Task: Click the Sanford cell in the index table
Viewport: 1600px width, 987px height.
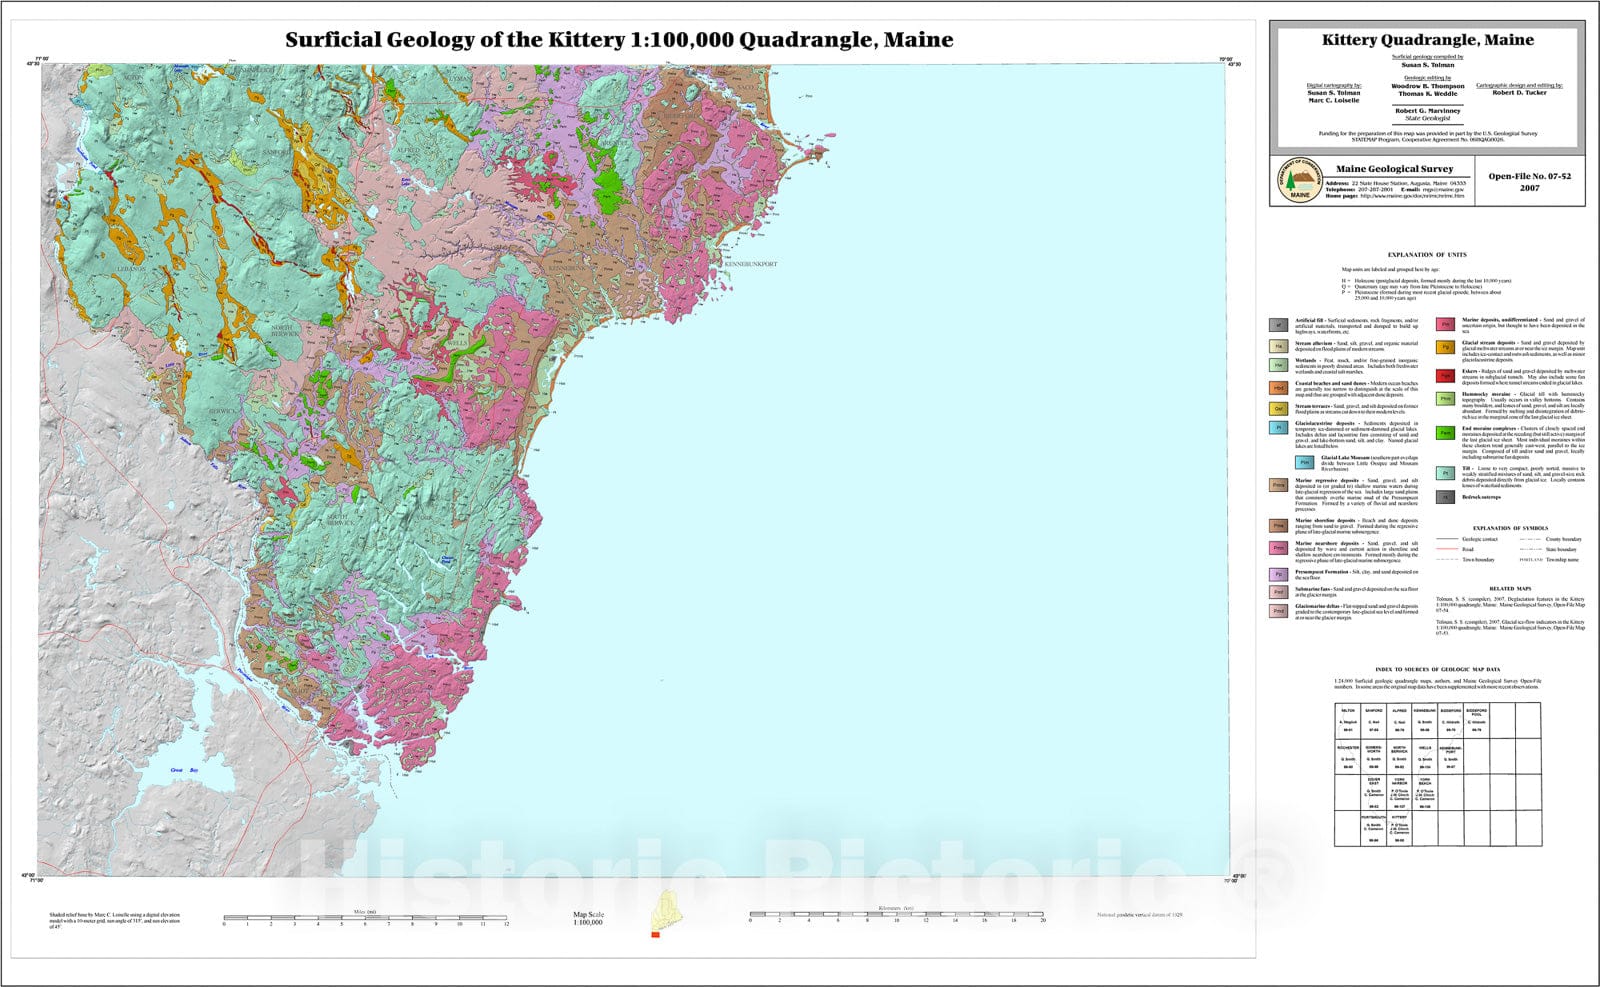Action: 1374,721
